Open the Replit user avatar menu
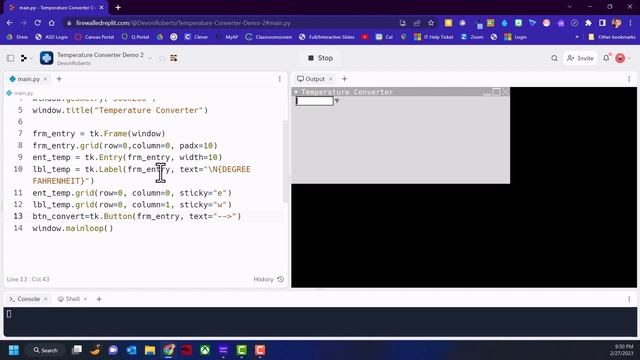 620,58
